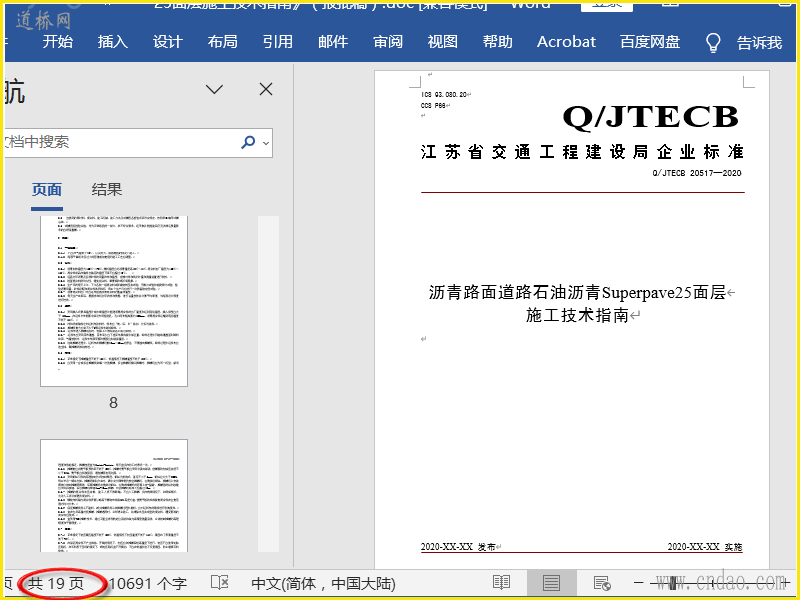Select the 页面 tab in navigation pane
The height and width of the screenshot is (600, 800).
pyautogui.click(x=47, y=189)
